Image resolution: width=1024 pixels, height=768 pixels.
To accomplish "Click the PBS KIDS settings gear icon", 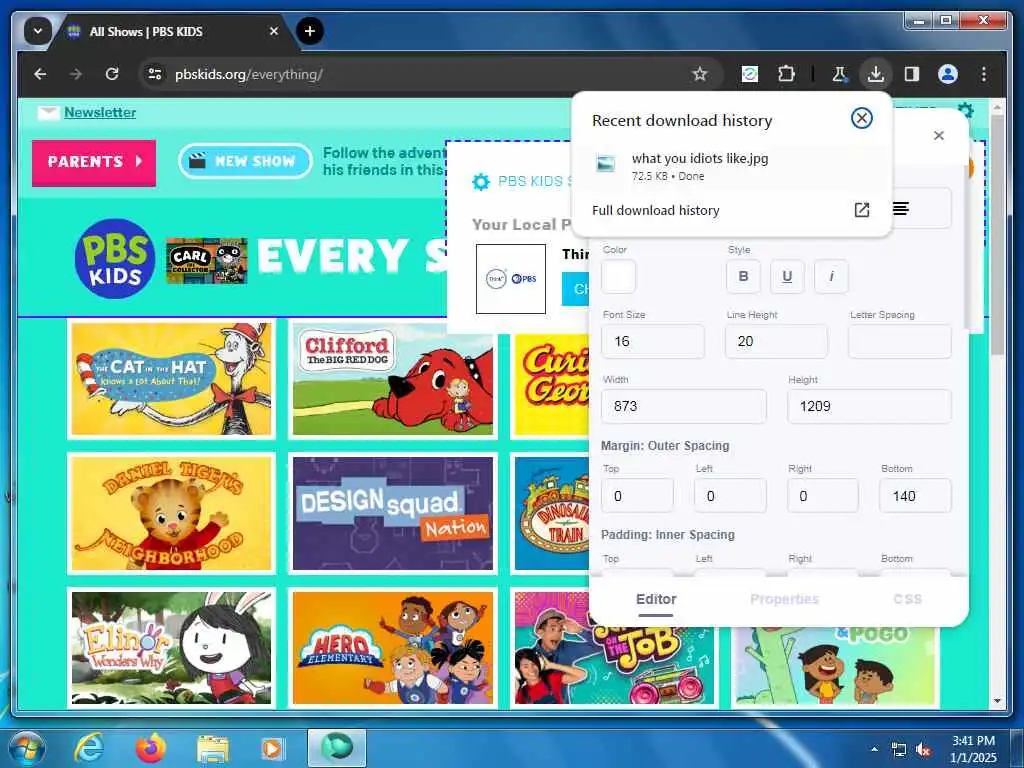I will pyautogui.click(x=481, y=182).
